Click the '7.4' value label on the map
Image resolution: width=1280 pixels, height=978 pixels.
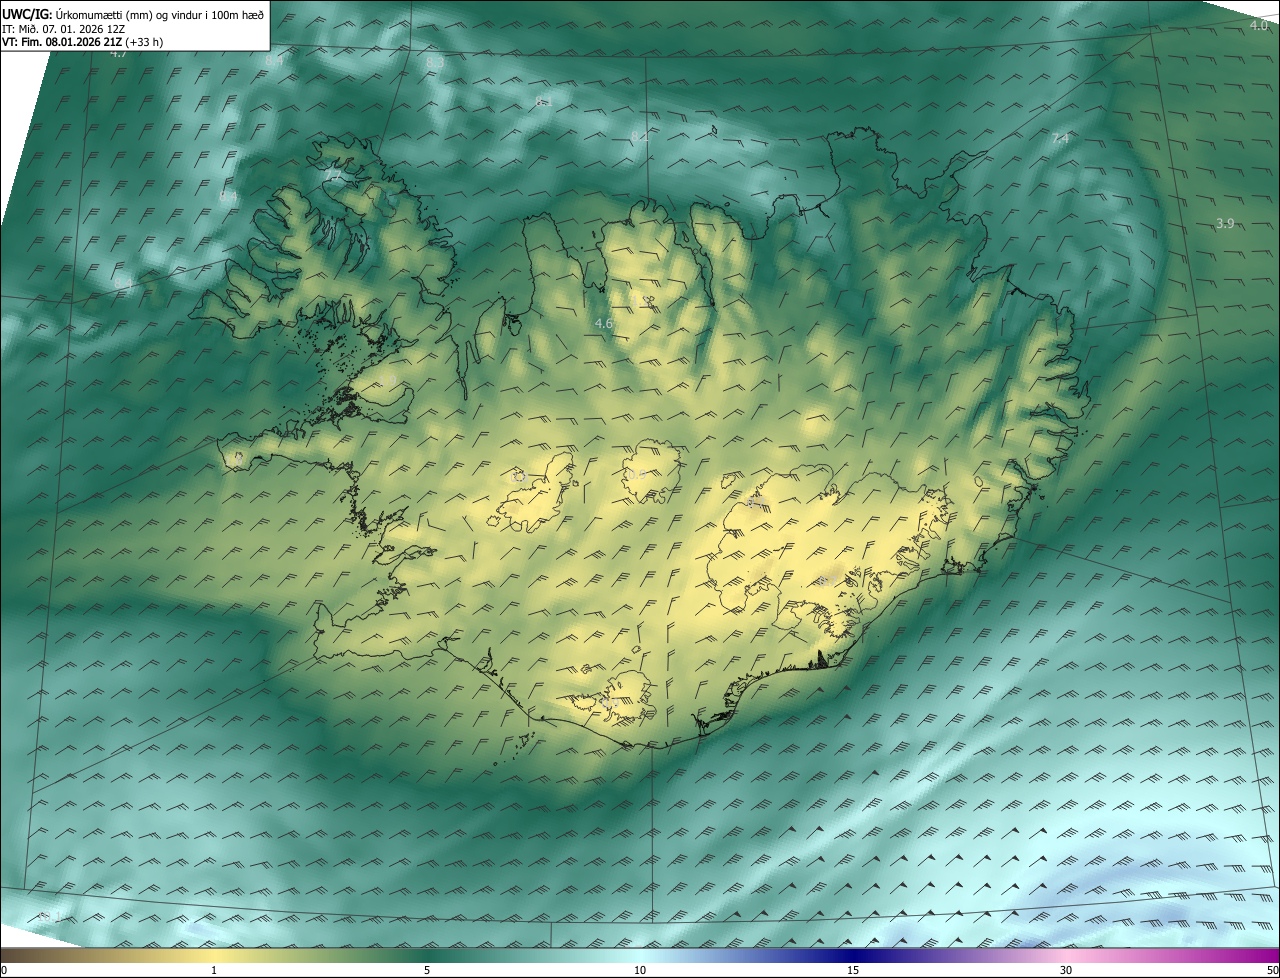1060,139
